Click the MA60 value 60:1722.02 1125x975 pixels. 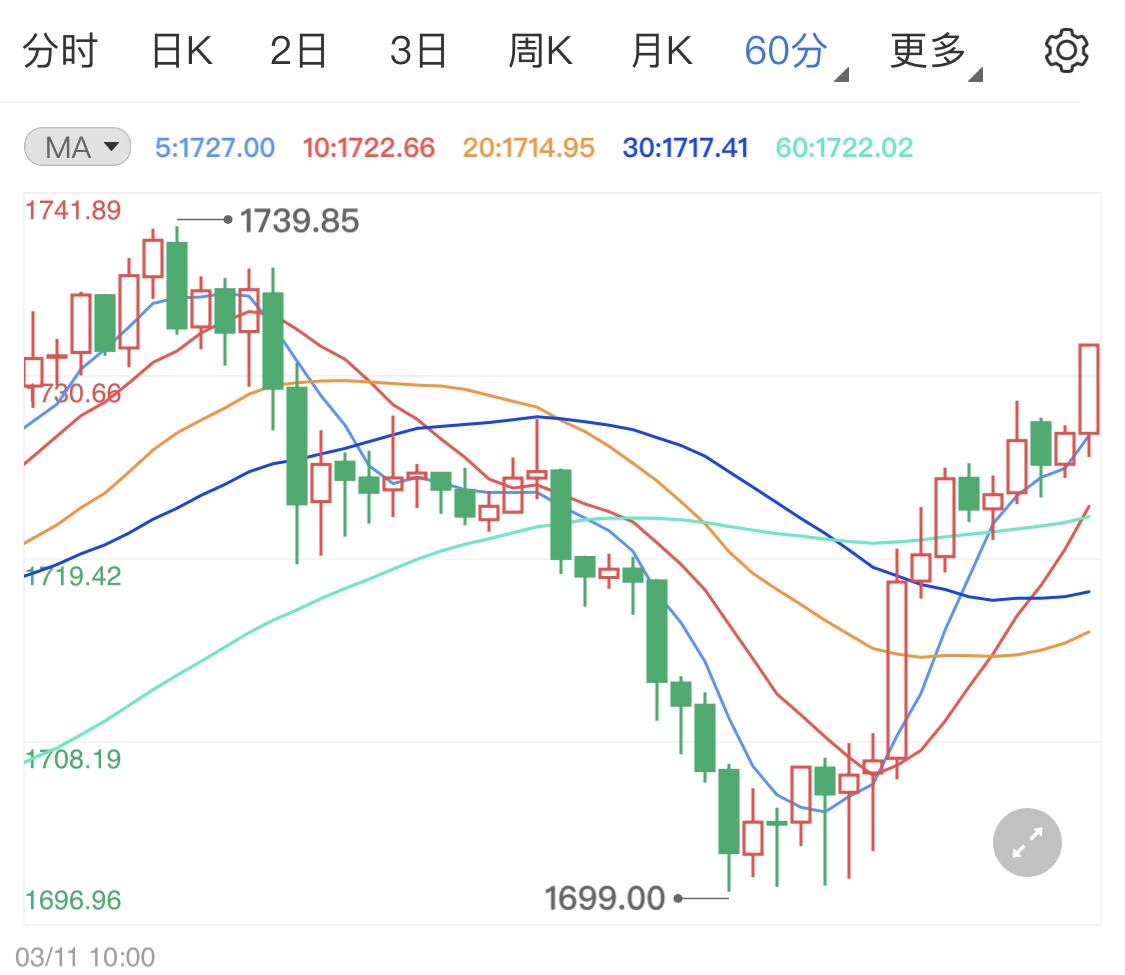pos(844,148)
